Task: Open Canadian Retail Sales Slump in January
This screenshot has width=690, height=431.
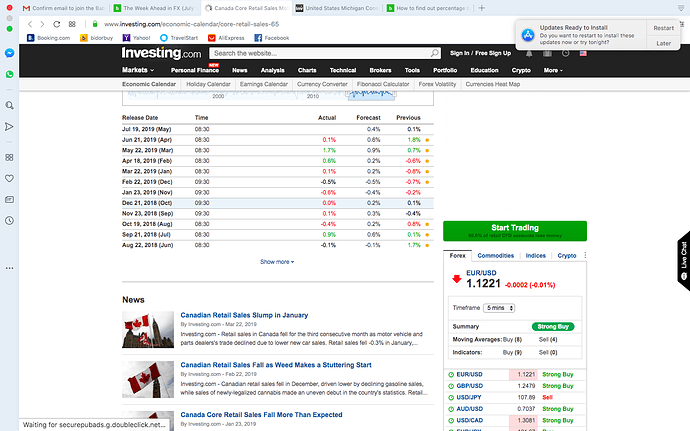Action: (244, 315)
